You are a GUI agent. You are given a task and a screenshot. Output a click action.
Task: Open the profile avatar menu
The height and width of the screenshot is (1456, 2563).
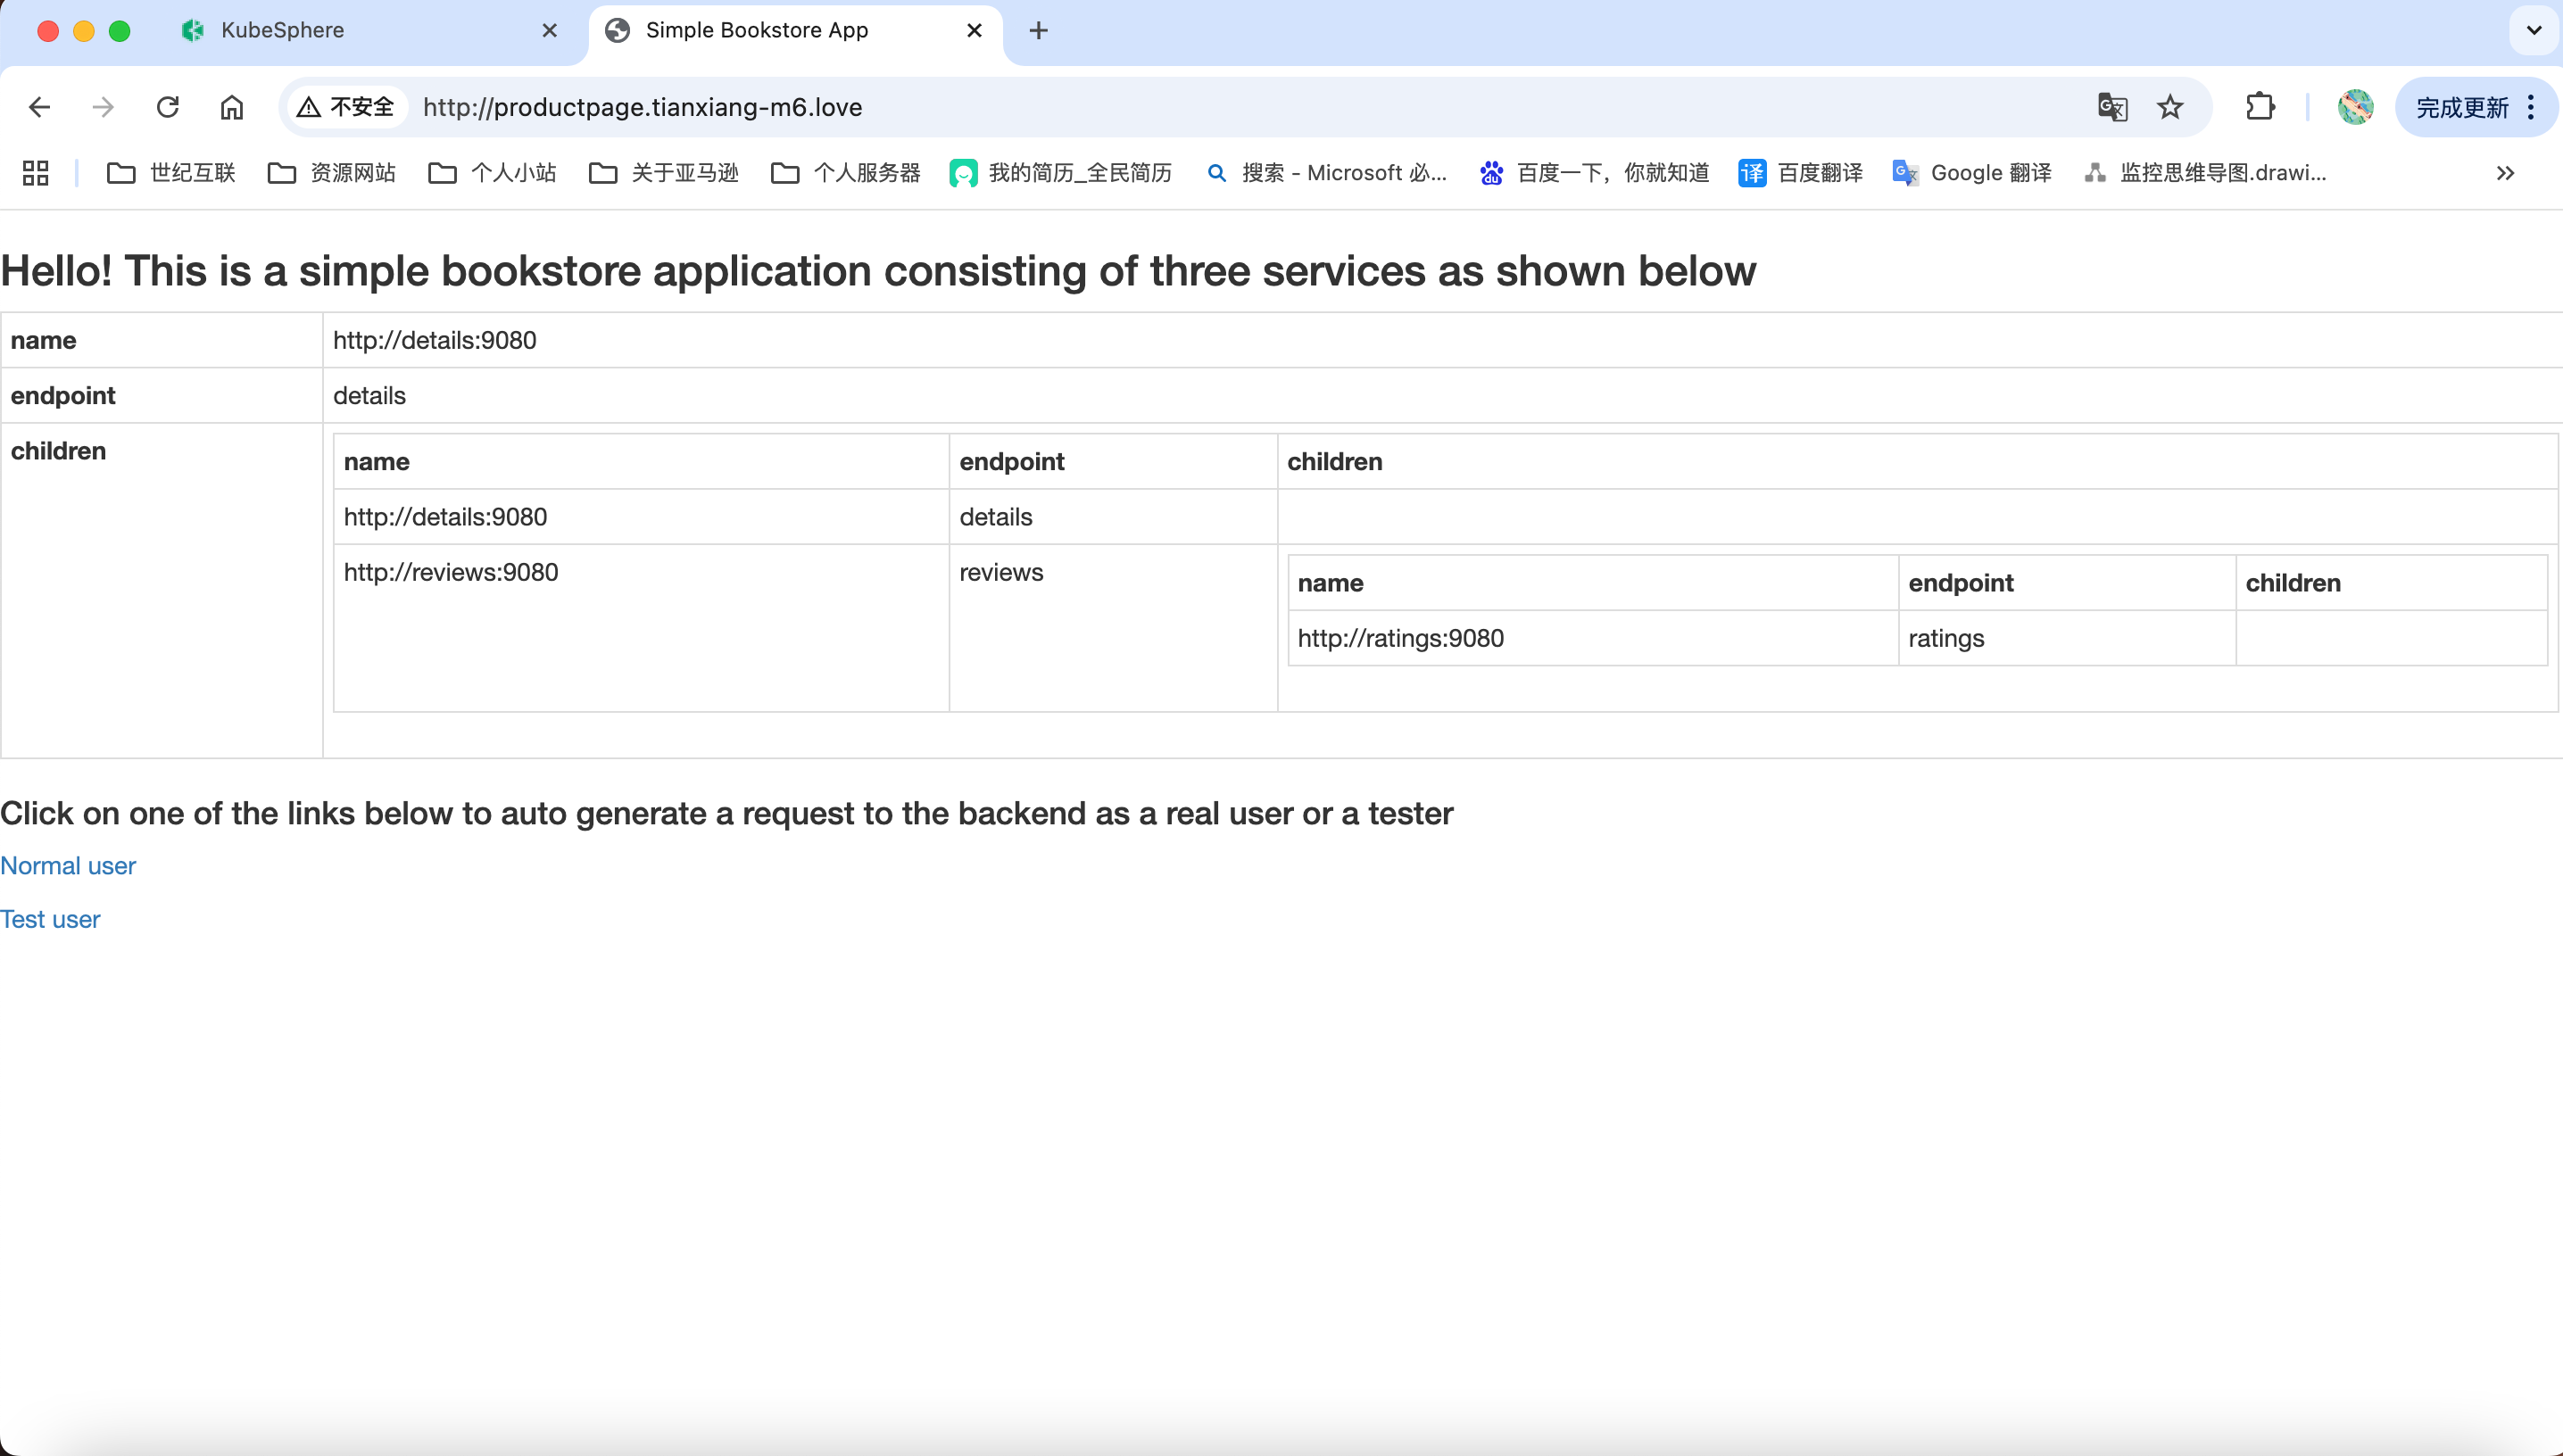coord(2354,107)
